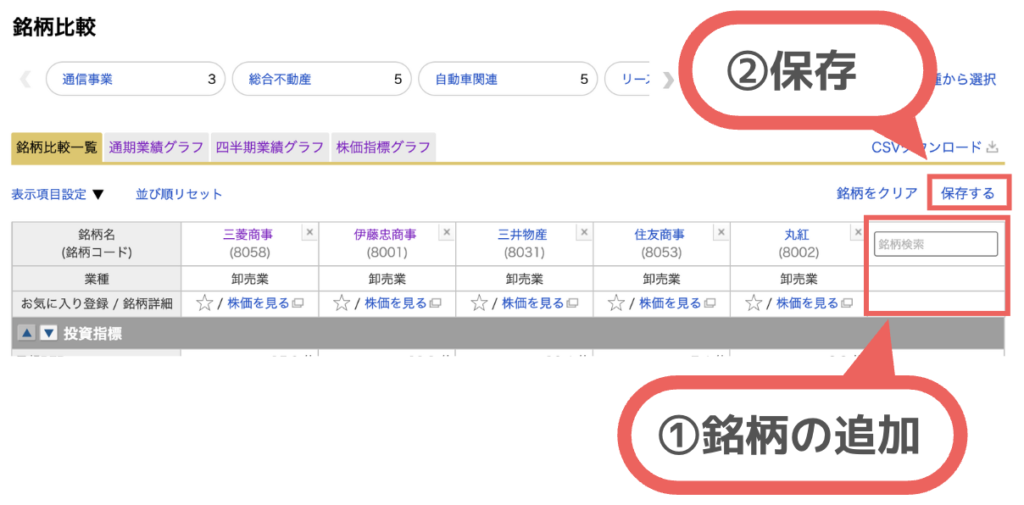Expand the 表示項目設定 dropdown

tap(57, 194)
